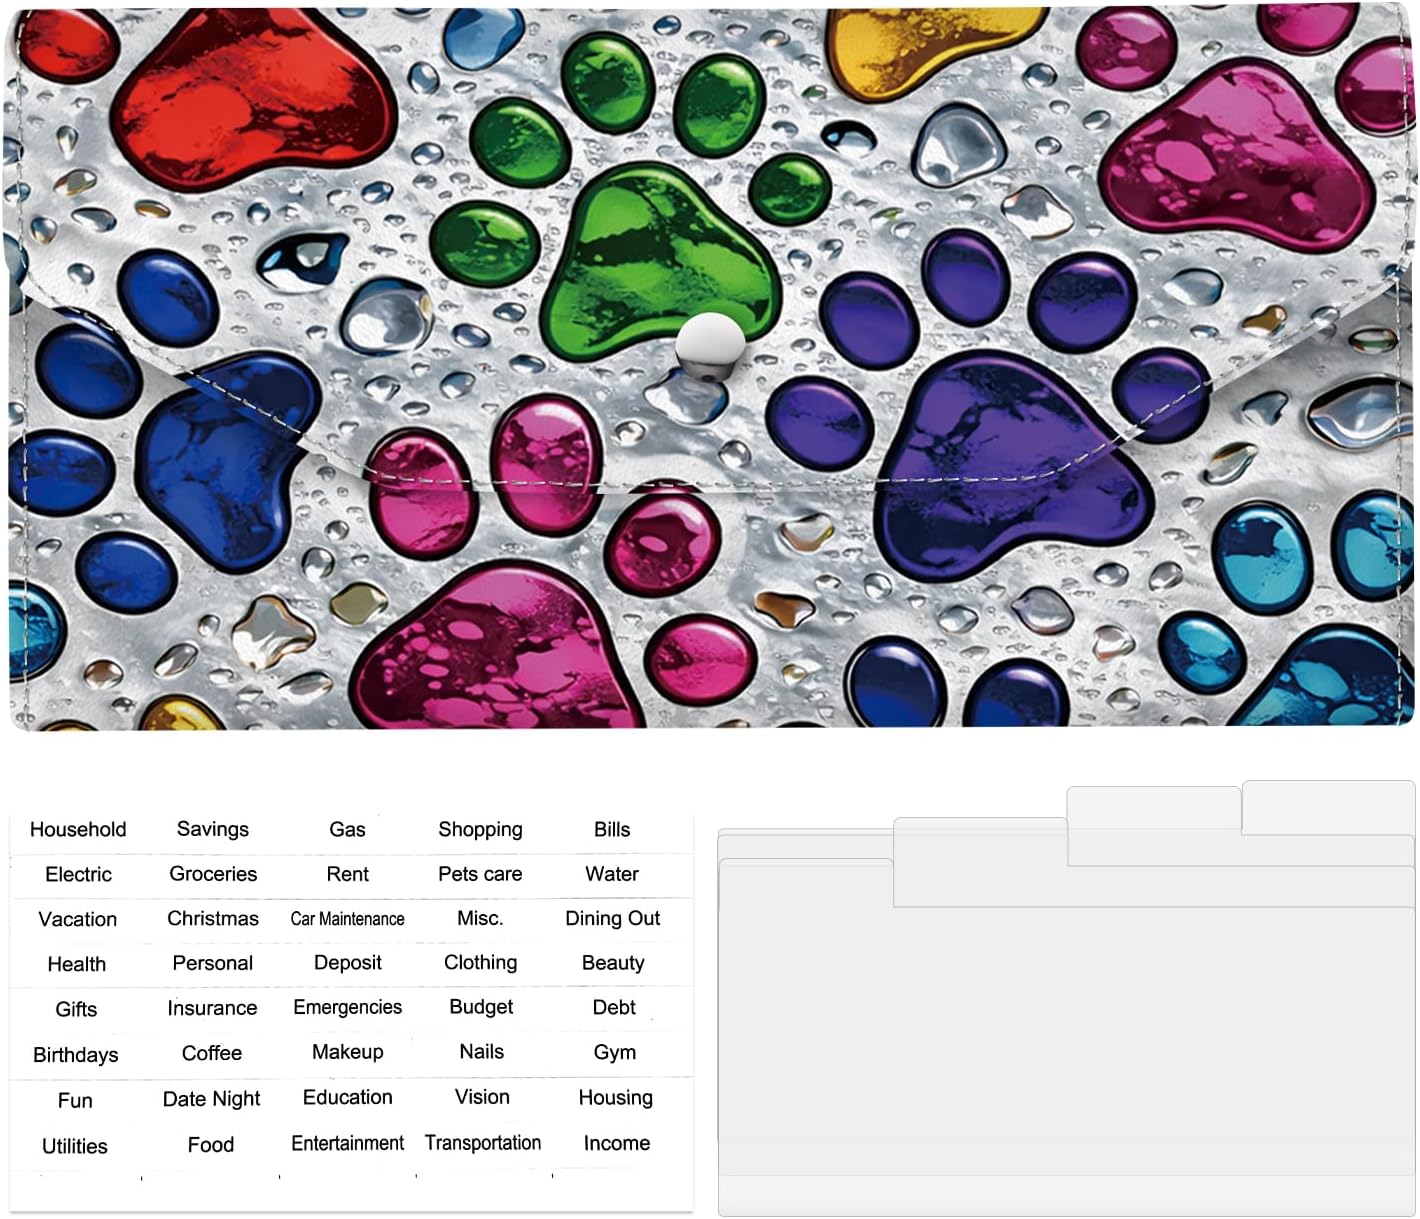Select the 'Income' label
Image resolution: width=1420 pixels, height=1219 pixels.
tap(616, 1143)
